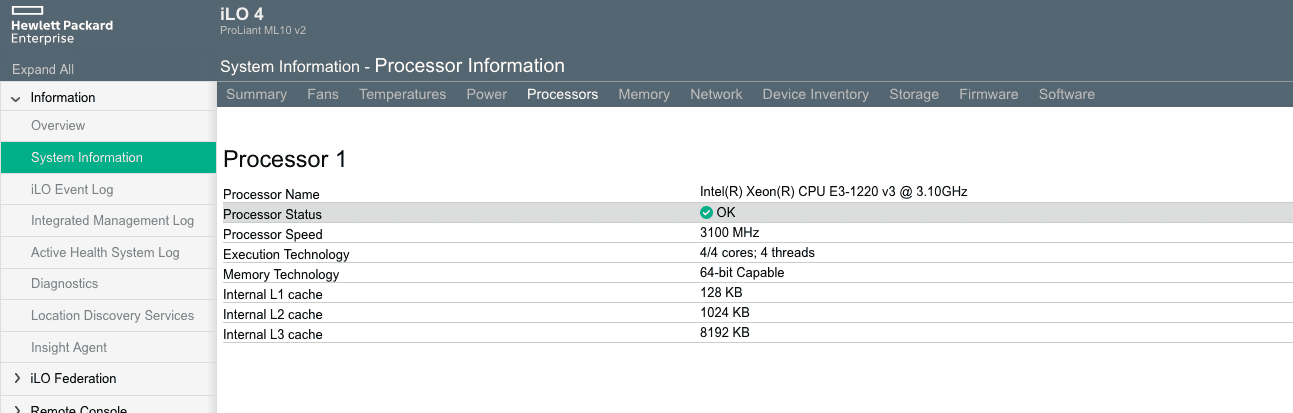Click the Hewlett Packard Enterprise logo
The height and width of the screenshot is (413, 1293).
pyautogui.click(x=62, y=24)
